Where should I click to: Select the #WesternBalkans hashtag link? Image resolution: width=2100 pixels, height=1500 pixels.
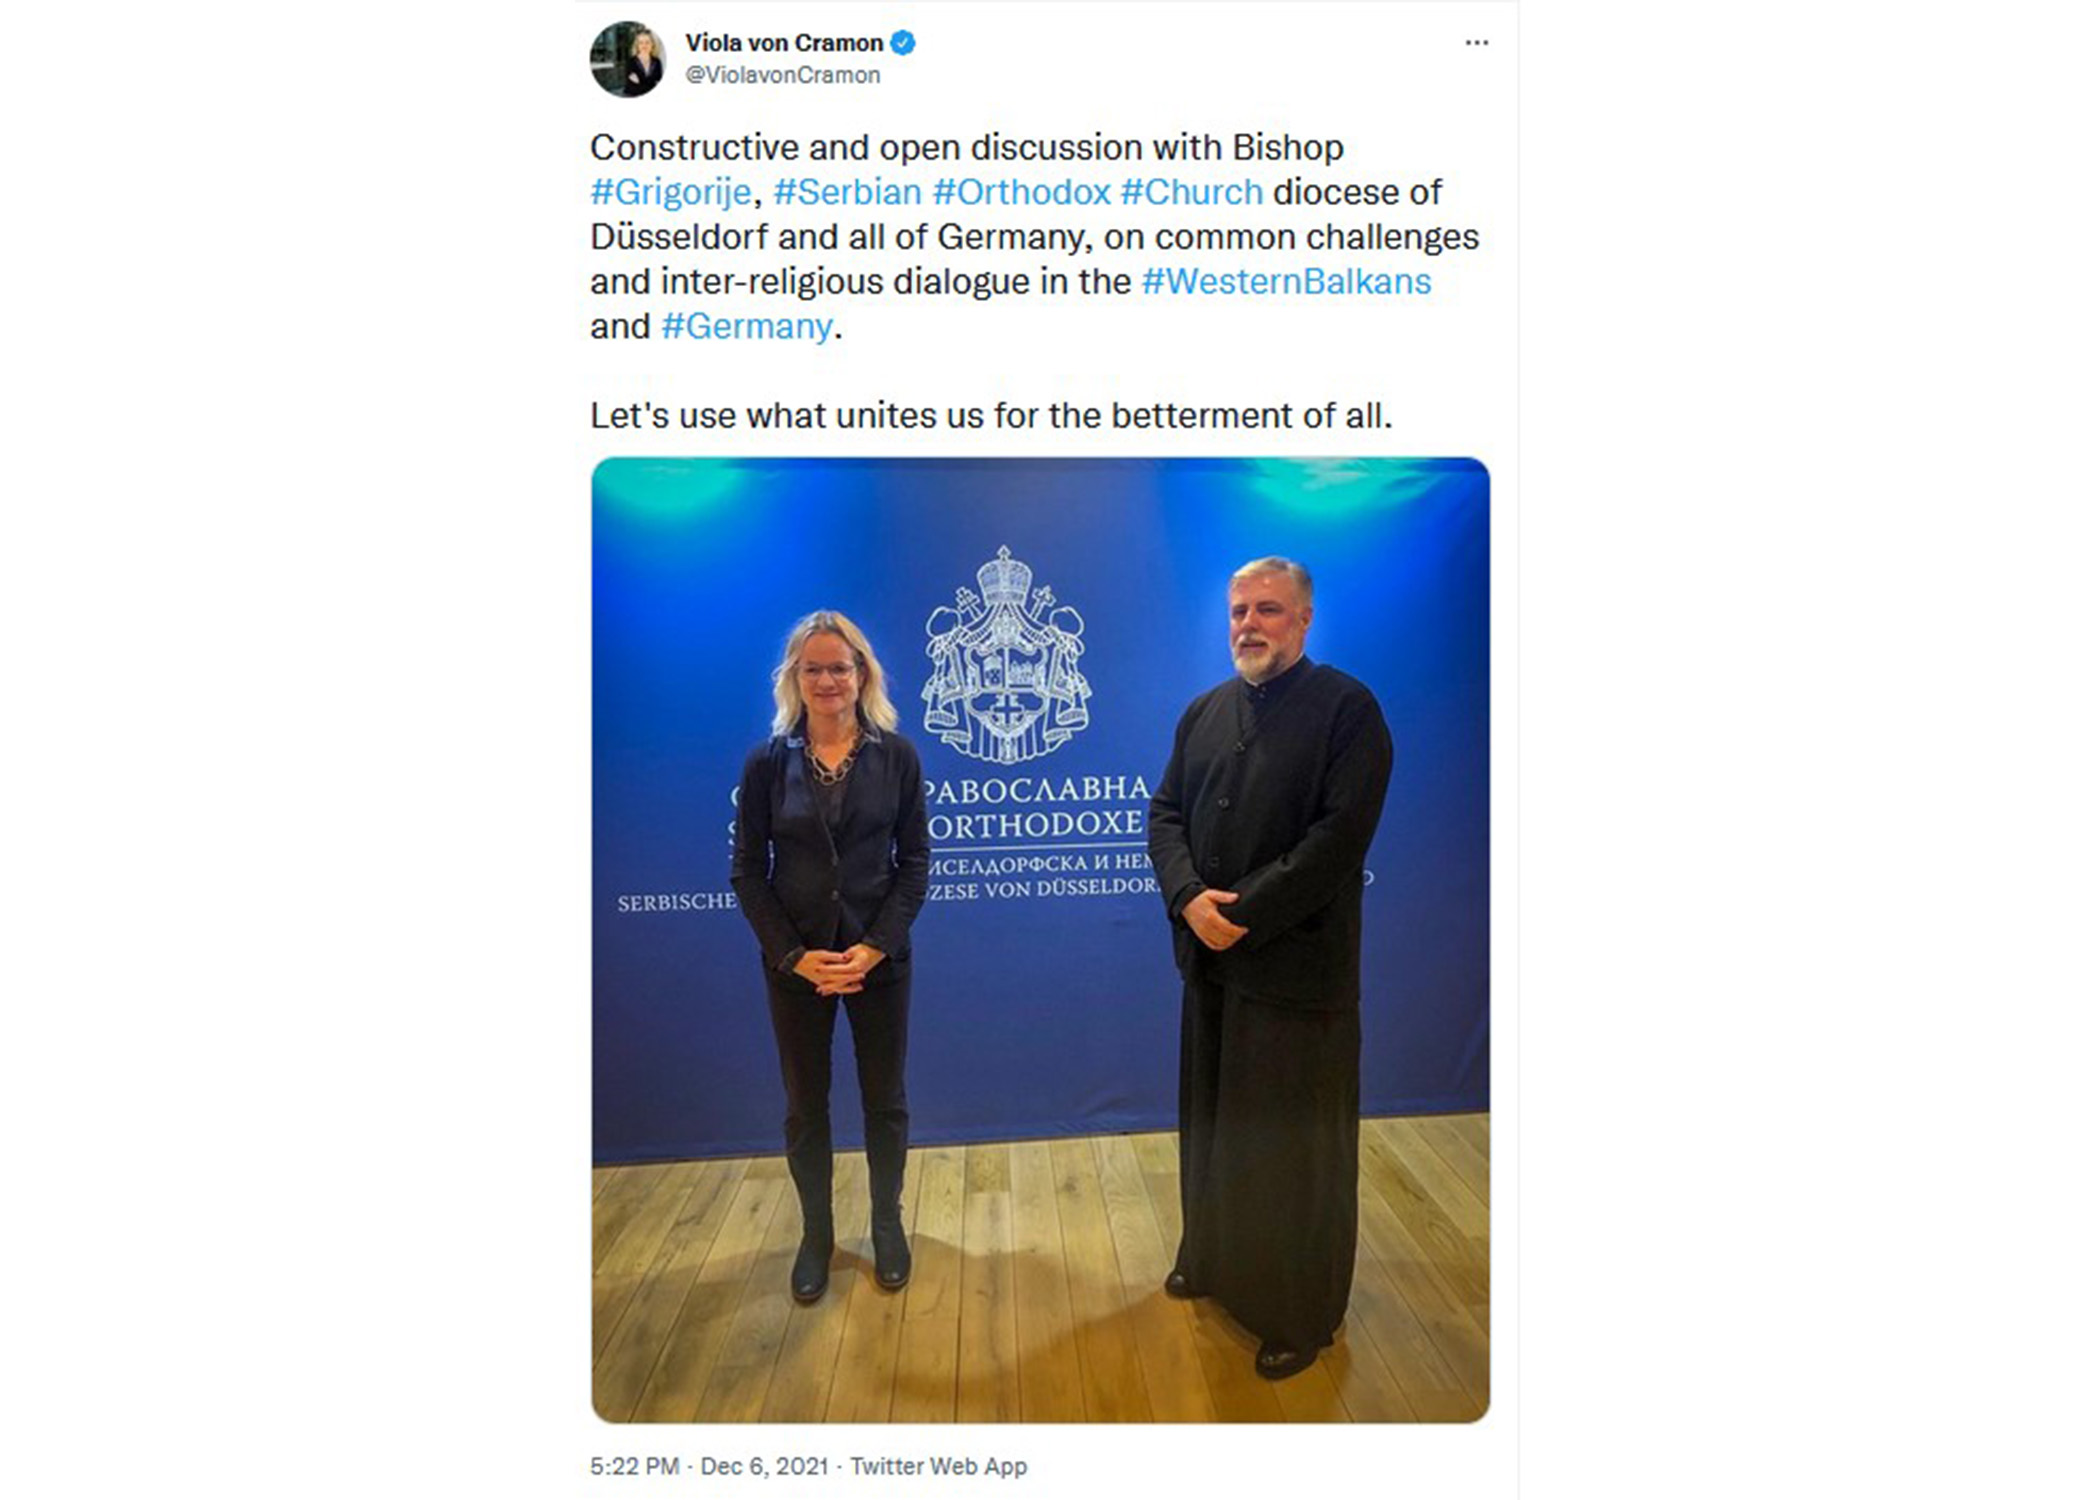click(x=1286, y=281)
